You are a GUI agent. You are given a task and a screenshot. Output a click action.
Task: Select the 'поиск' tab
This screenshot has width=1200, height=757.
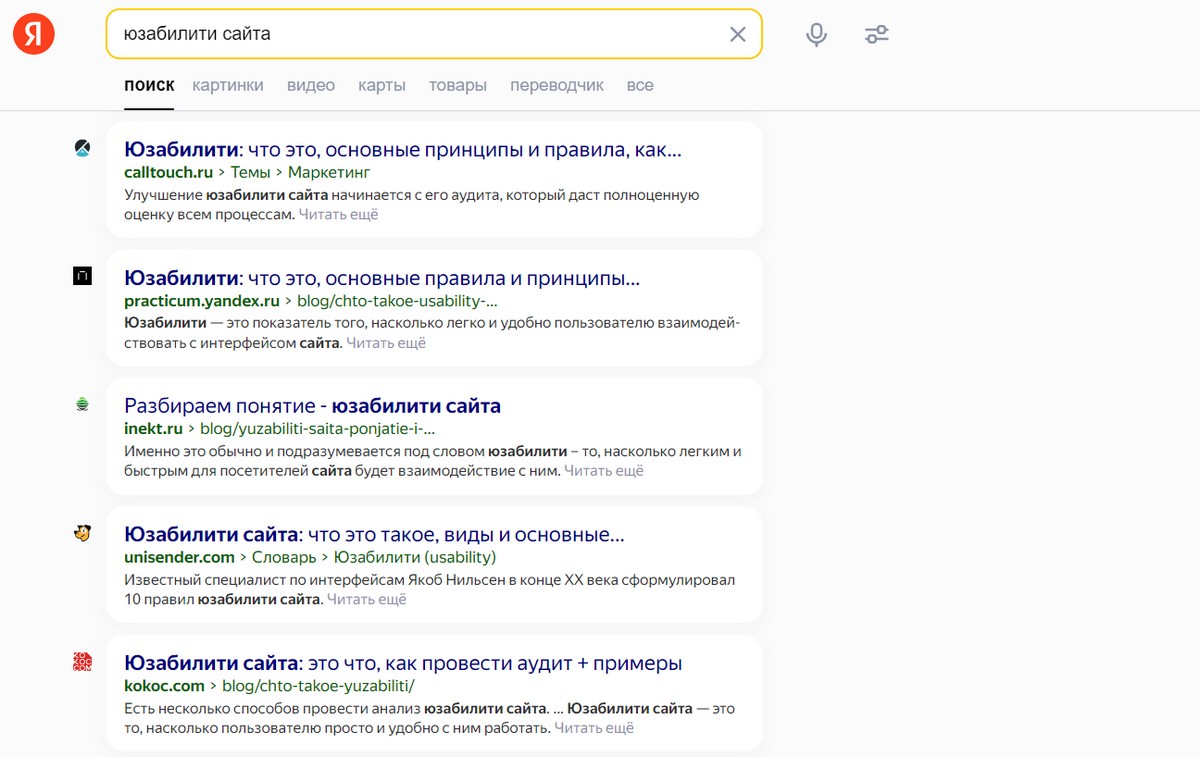[x=149, y=85]
